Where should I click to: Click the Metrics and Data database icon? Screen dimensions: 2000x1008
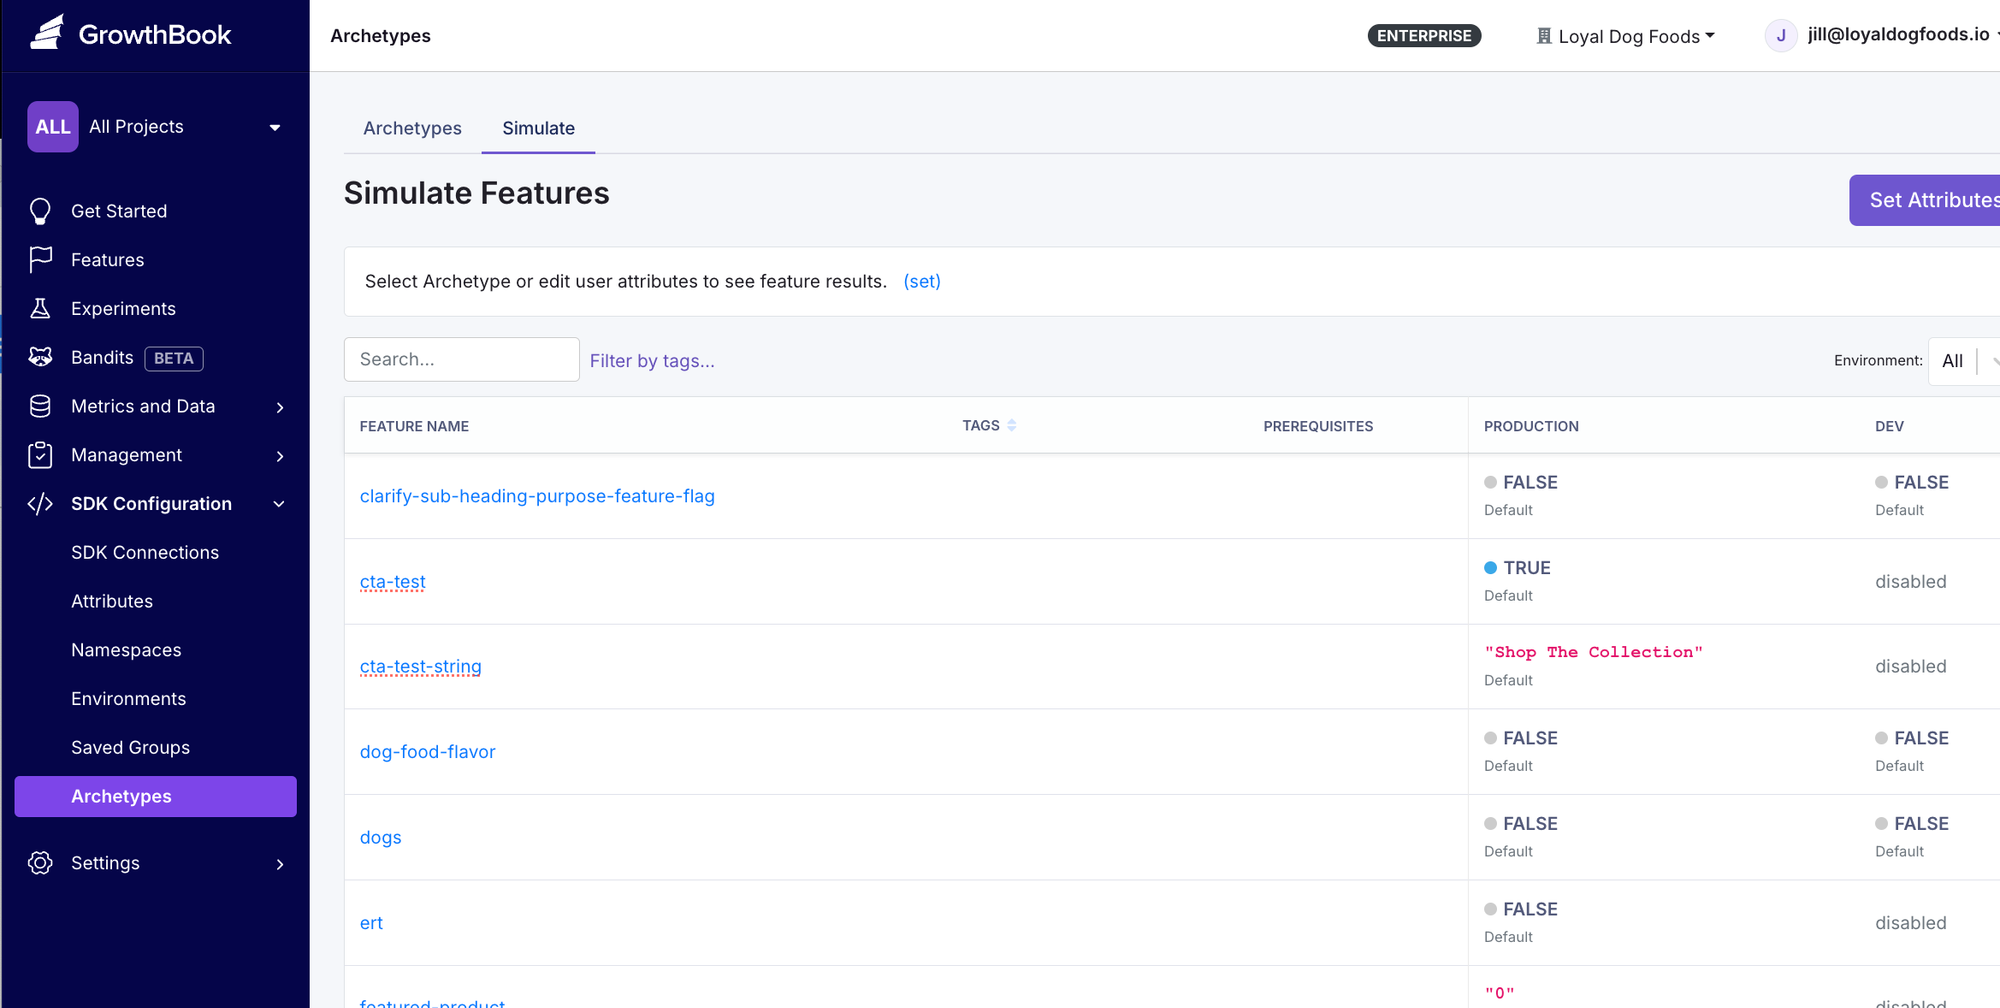pos(40,406)
